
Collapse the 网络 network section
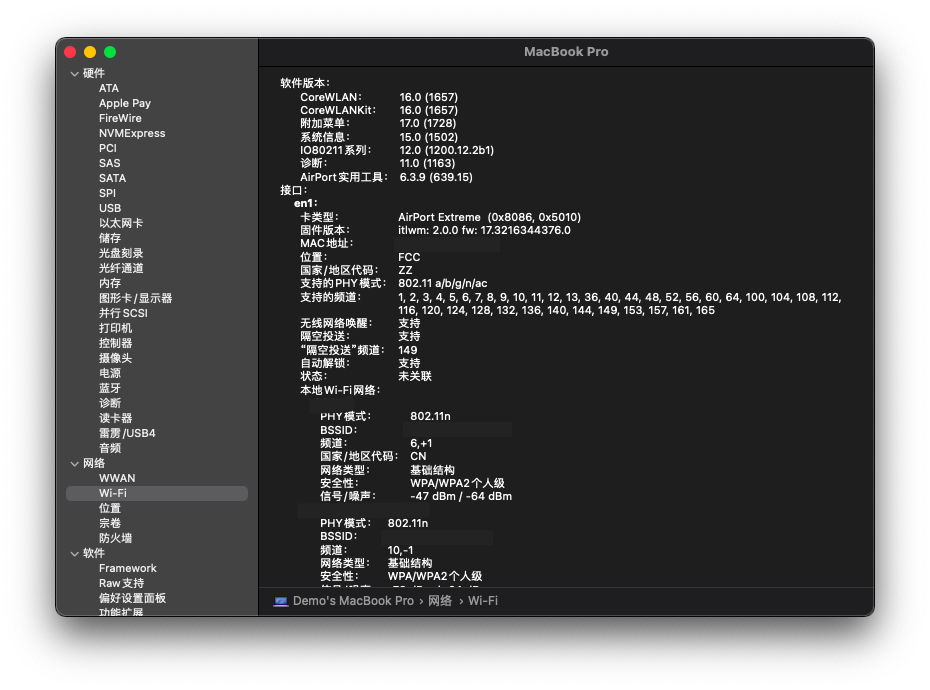click(x=74, y=463)
